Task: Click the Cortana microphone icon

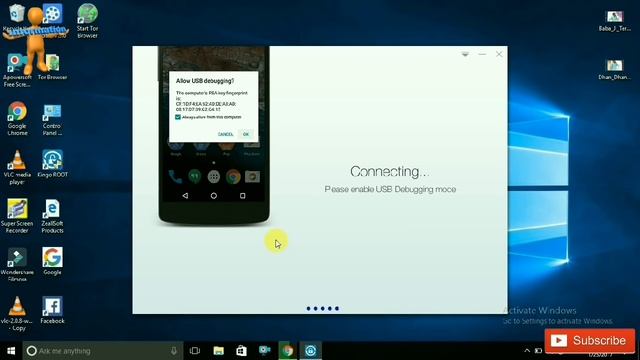Action: (174, 351)
